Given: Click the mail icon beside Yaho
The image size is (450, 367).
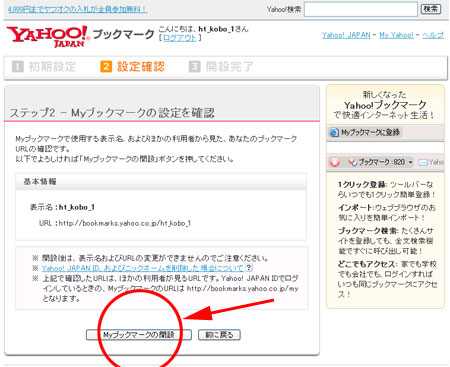Looking at the screenshot, I should 423,162.
